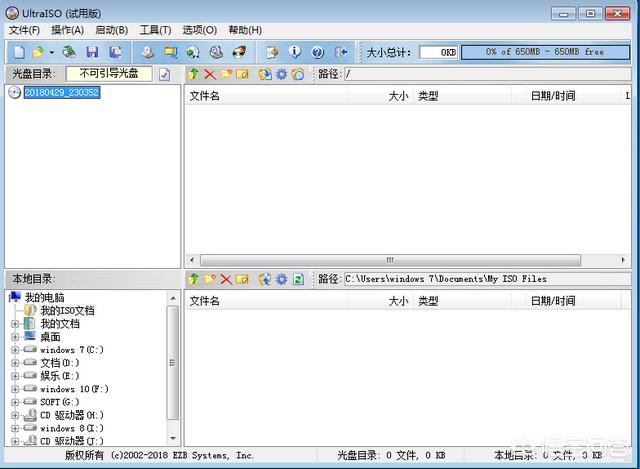Viewport: 640px width, 469px height.
Task: Expand 文档 (D:) drive node
Action: point(15,363)
